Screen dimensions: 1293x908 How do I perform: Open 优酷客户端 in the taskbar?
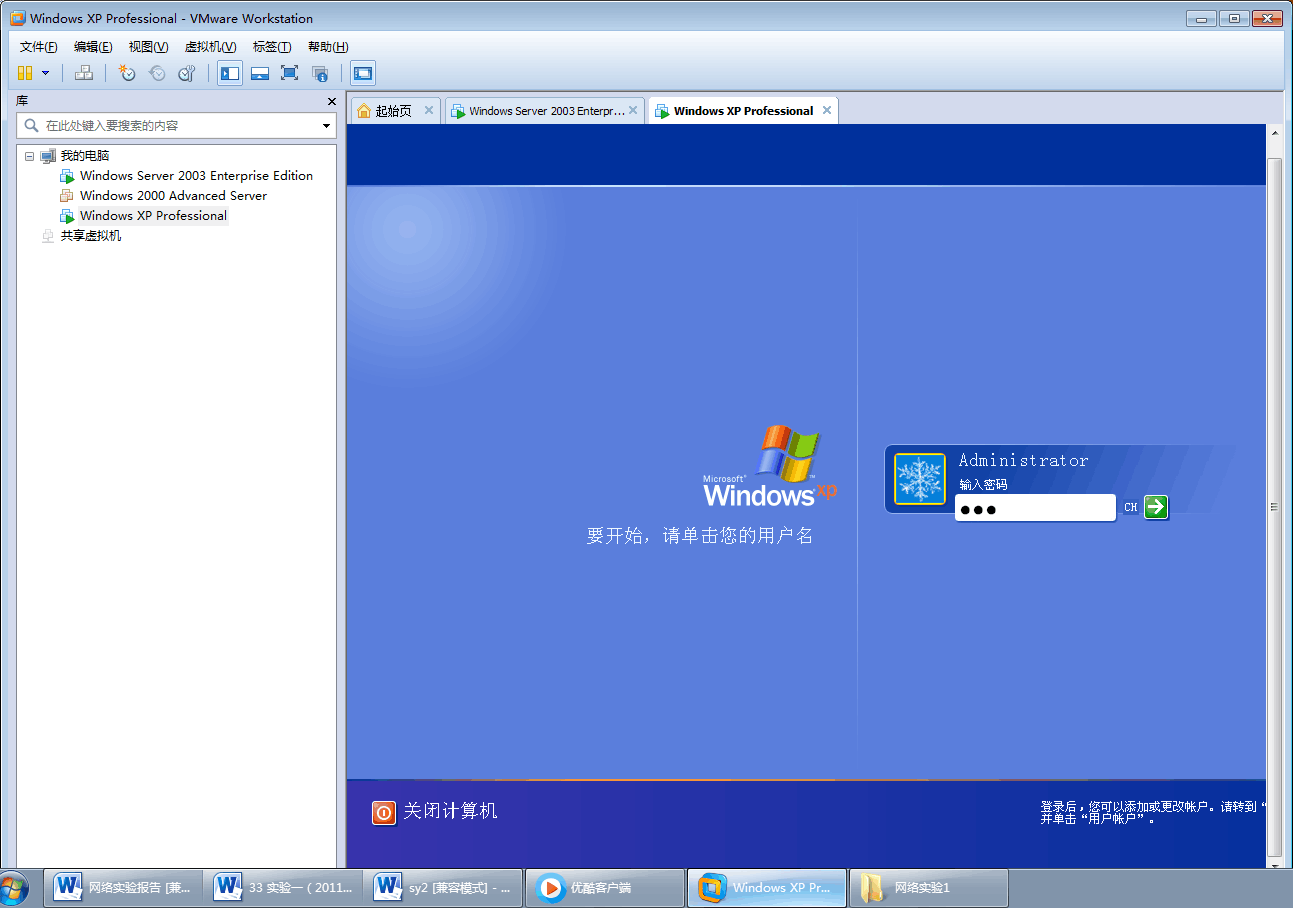click(605, 887)
